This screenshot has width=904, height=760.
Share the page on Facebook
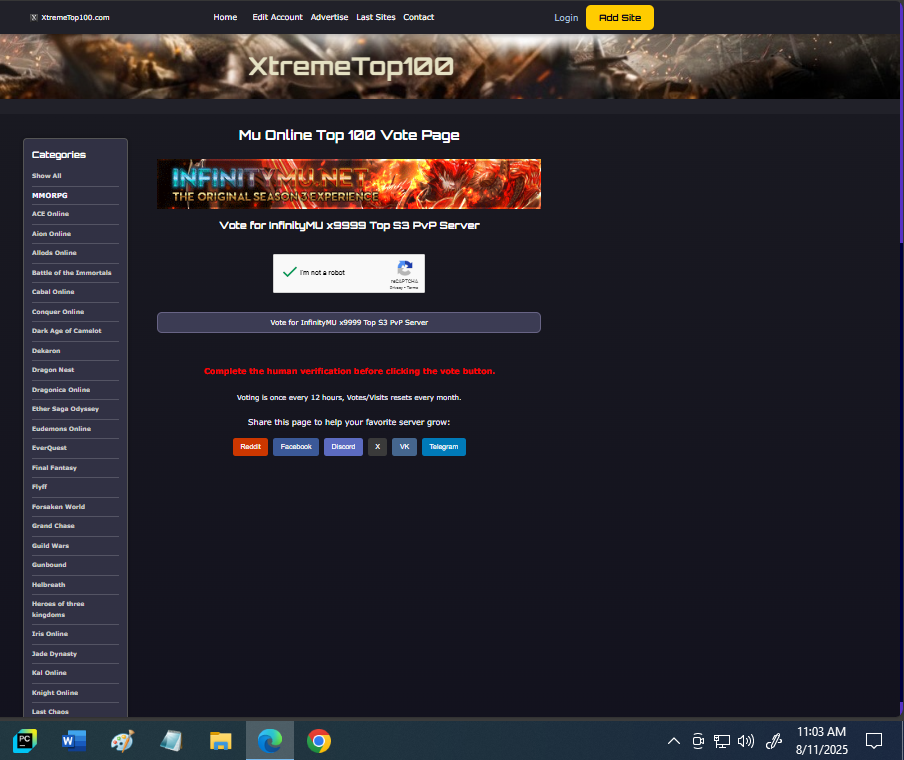[x=296, y=447]
